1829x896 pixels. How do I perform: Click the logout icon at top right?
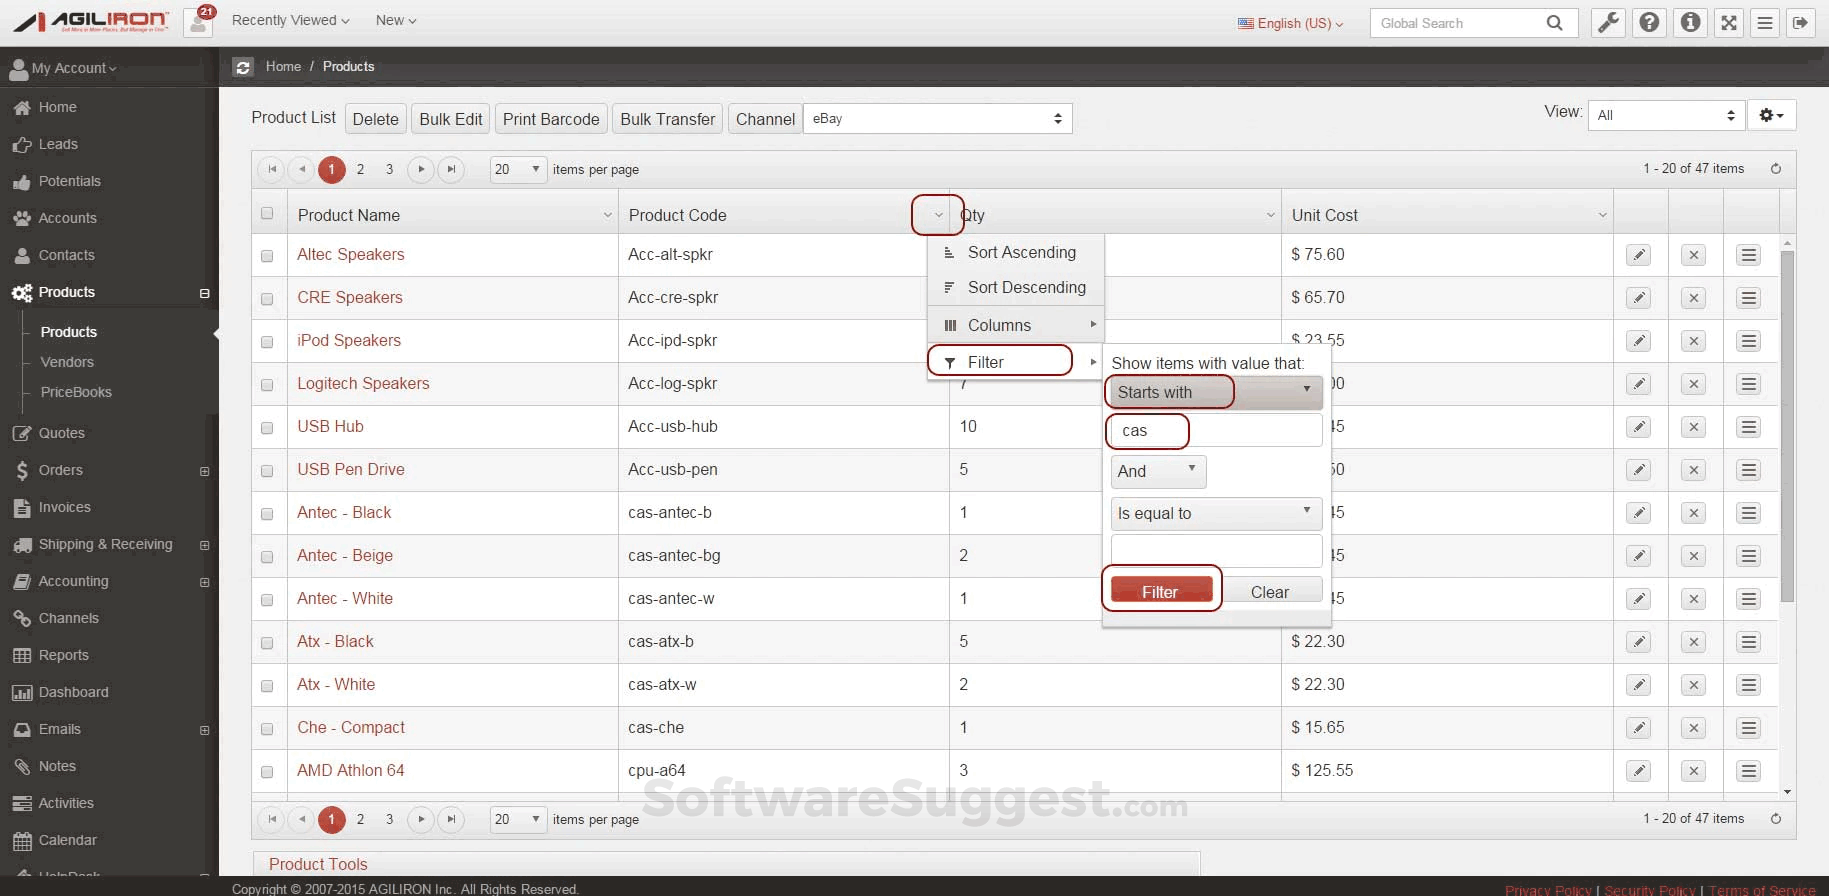(1800, 23)
